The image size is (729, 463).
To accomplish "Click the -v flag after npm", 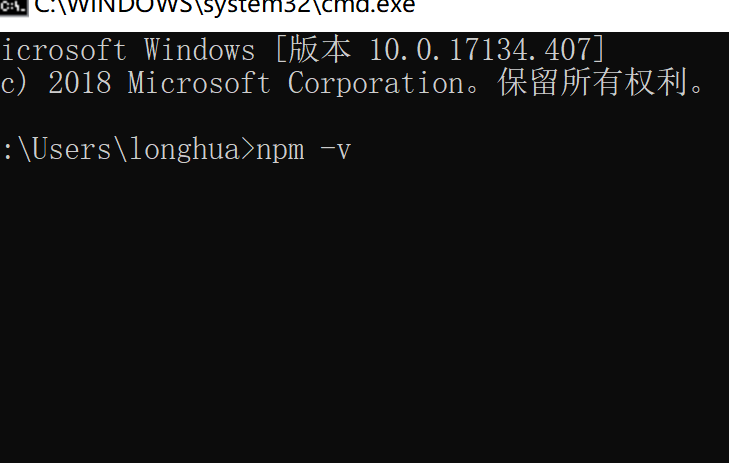I will tap(335, 151).
